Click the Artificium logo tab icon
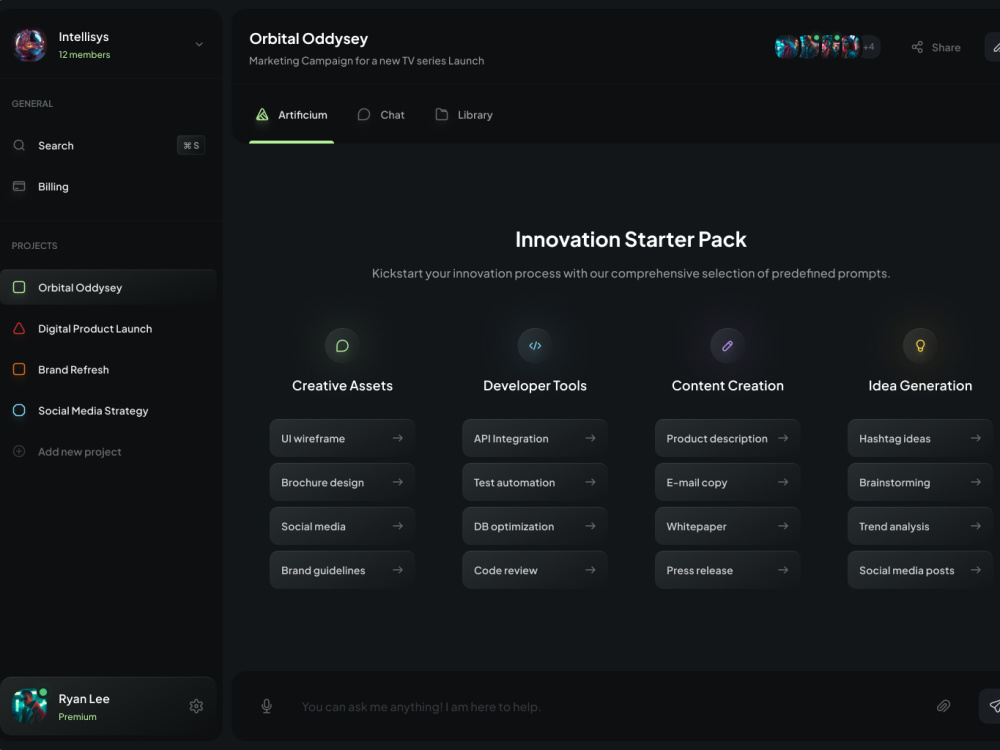The width and height of the screenshot is (1000, 750). pos(262,115)
